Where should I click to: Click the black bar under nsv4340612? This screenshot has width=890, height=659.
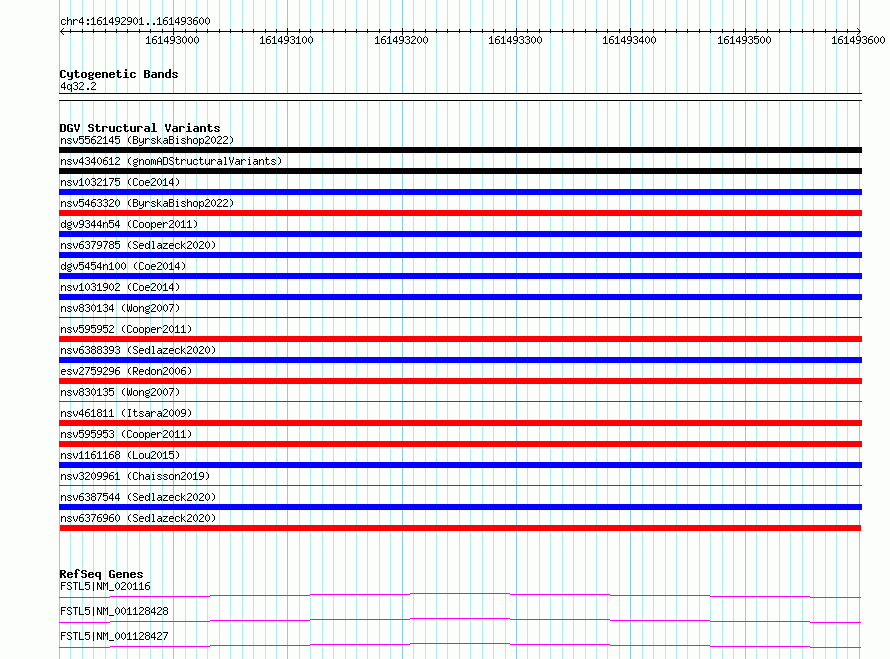[x=460, y=171]
